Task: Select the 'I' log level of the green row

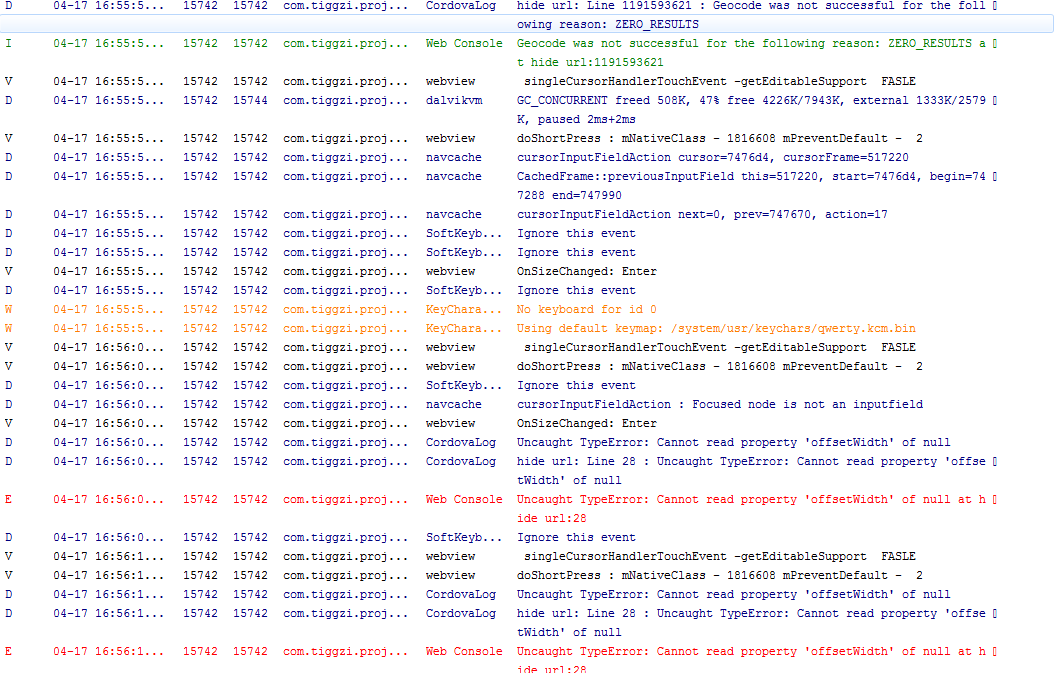Action: [x=9, y=43]
